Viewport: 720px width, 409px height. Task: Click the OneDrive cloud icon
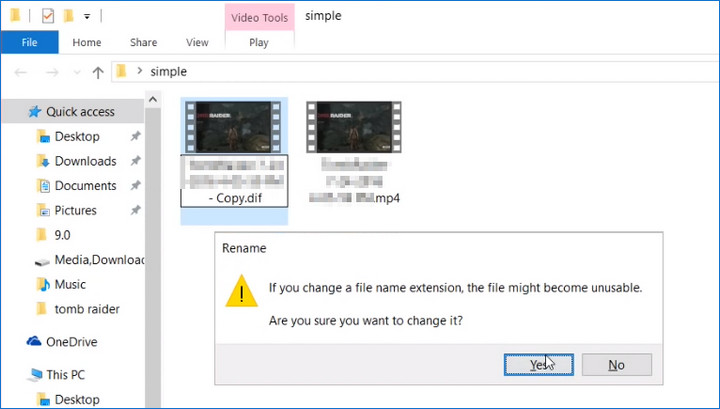pos(34,342)
